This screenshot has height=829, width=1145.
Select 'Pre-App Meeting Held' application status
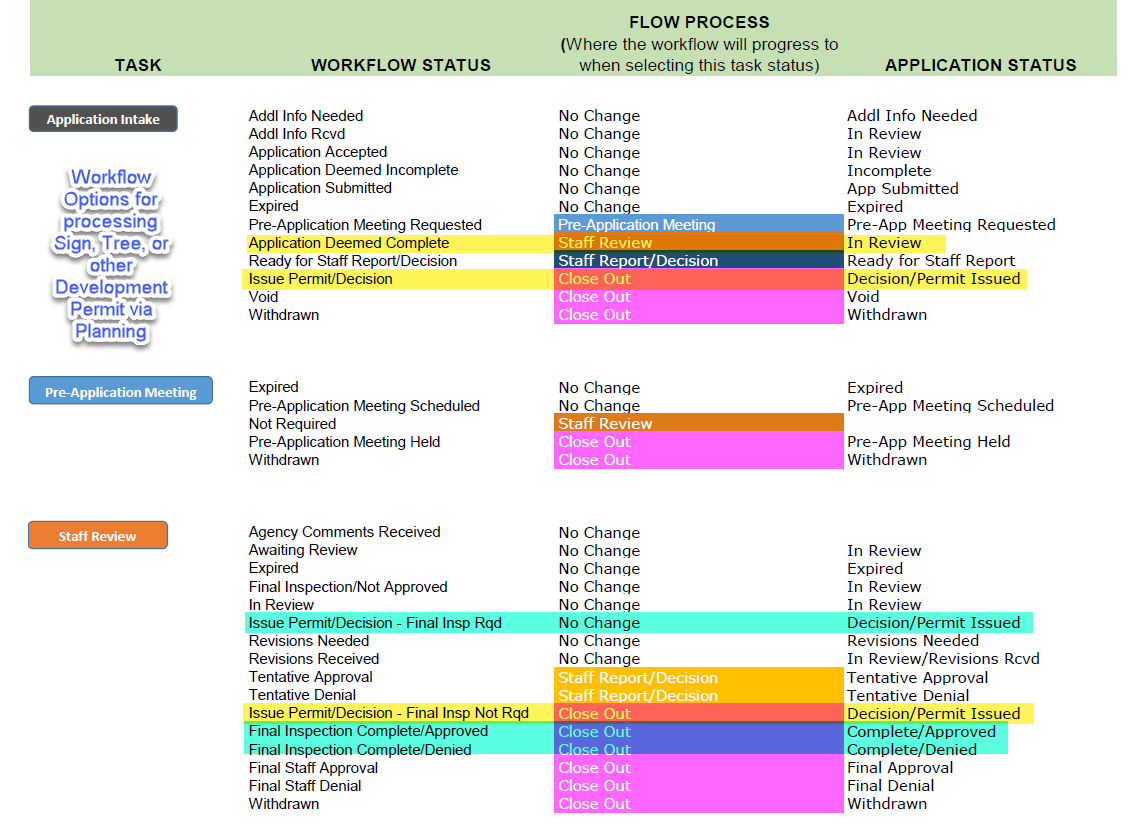[x=928, y=442]
